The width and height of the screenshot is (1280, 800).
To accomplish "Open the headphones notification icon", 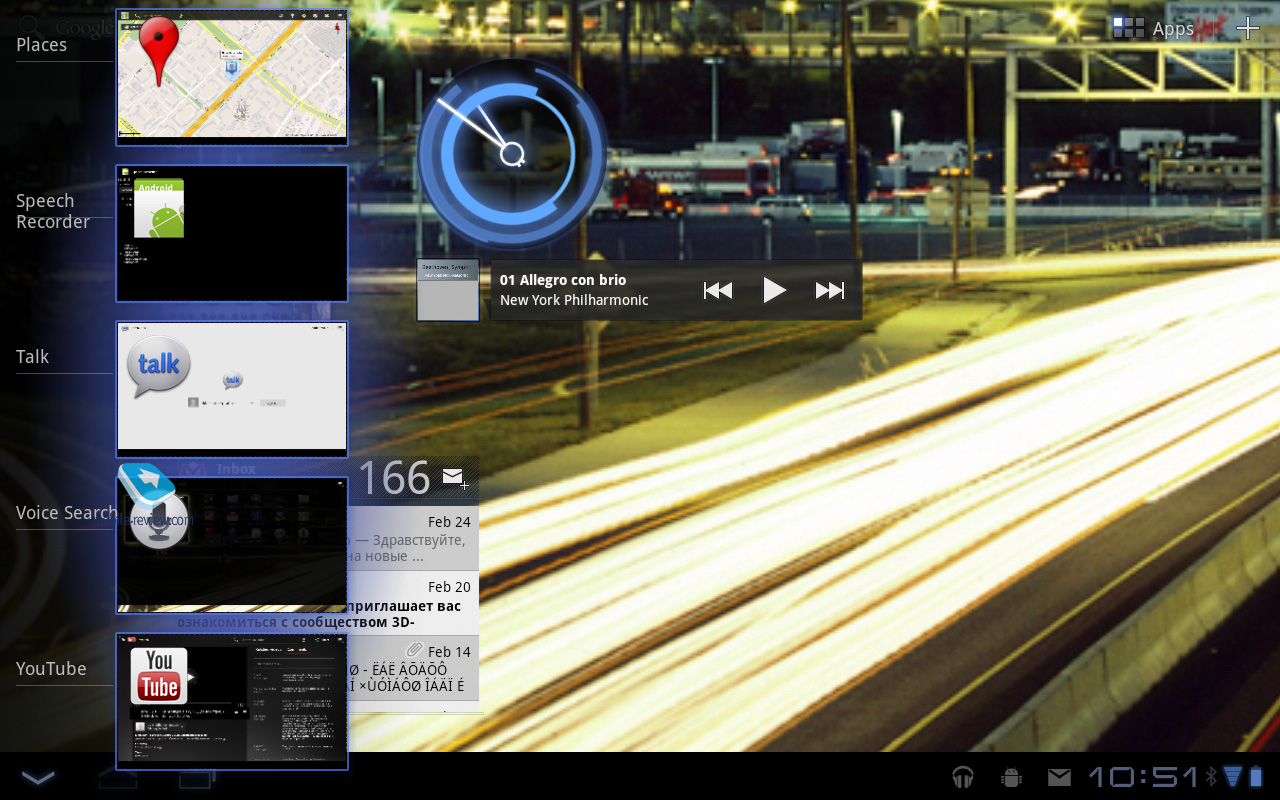I will tap(963, 777).
